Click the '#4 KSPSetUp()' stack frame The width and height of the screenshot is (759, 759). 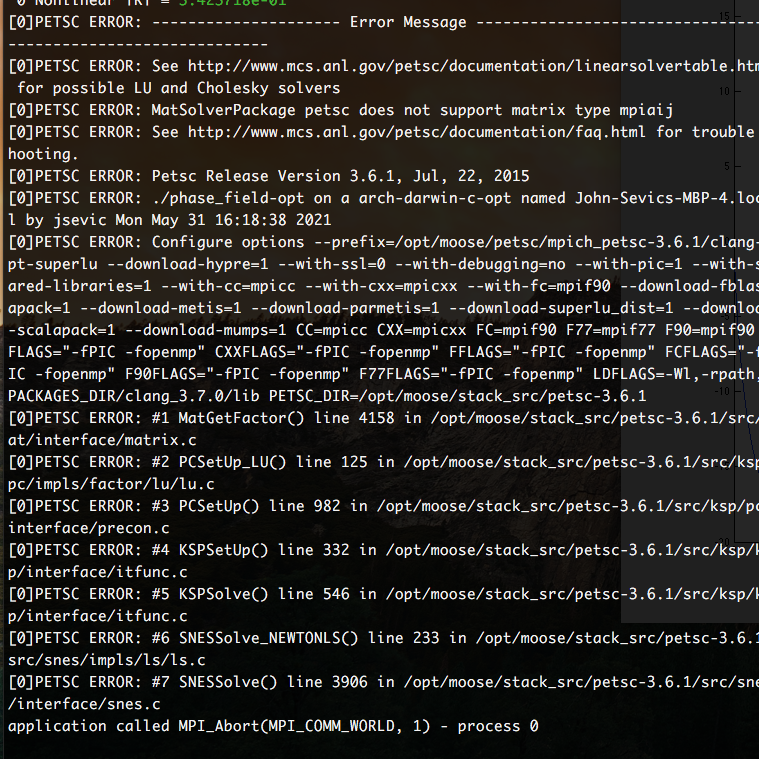pyautogui.click(x=210, y=550)
